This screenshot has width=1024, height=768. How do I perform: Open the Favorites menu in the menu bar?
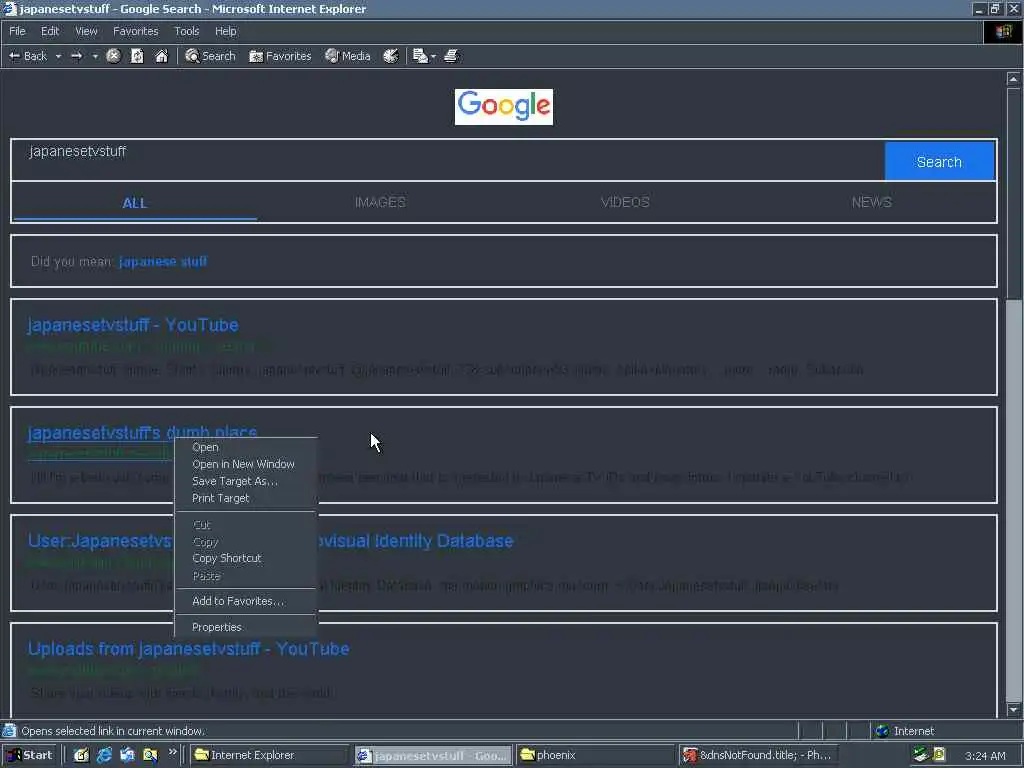click(x=135, y=31)
